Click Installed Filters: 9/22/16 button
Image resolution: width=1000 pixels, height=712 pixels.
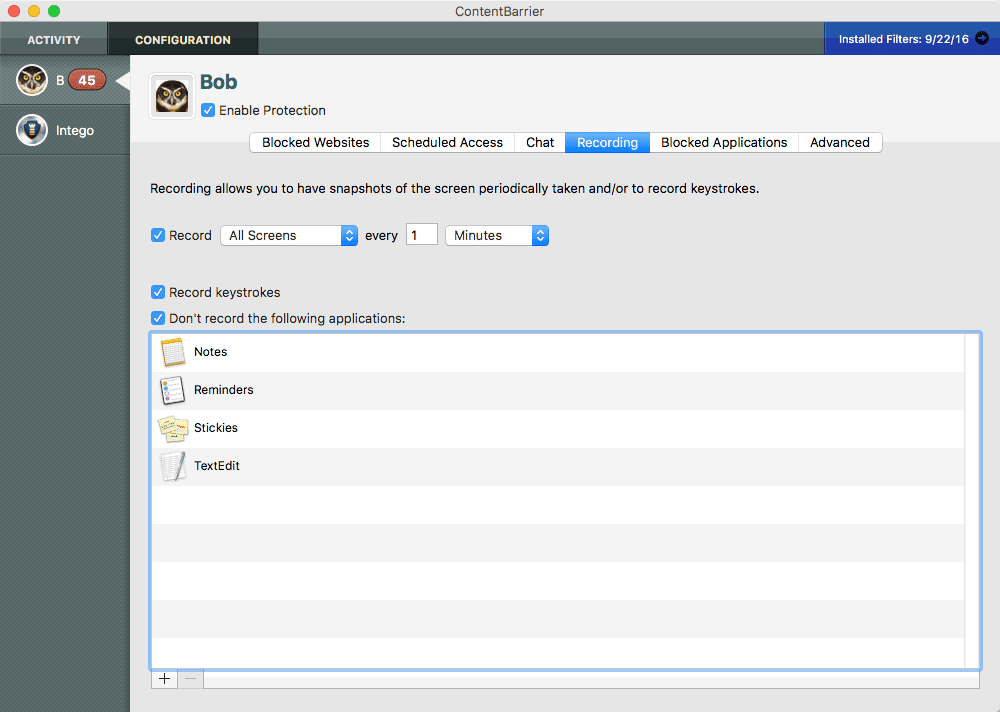coord(912,39)
